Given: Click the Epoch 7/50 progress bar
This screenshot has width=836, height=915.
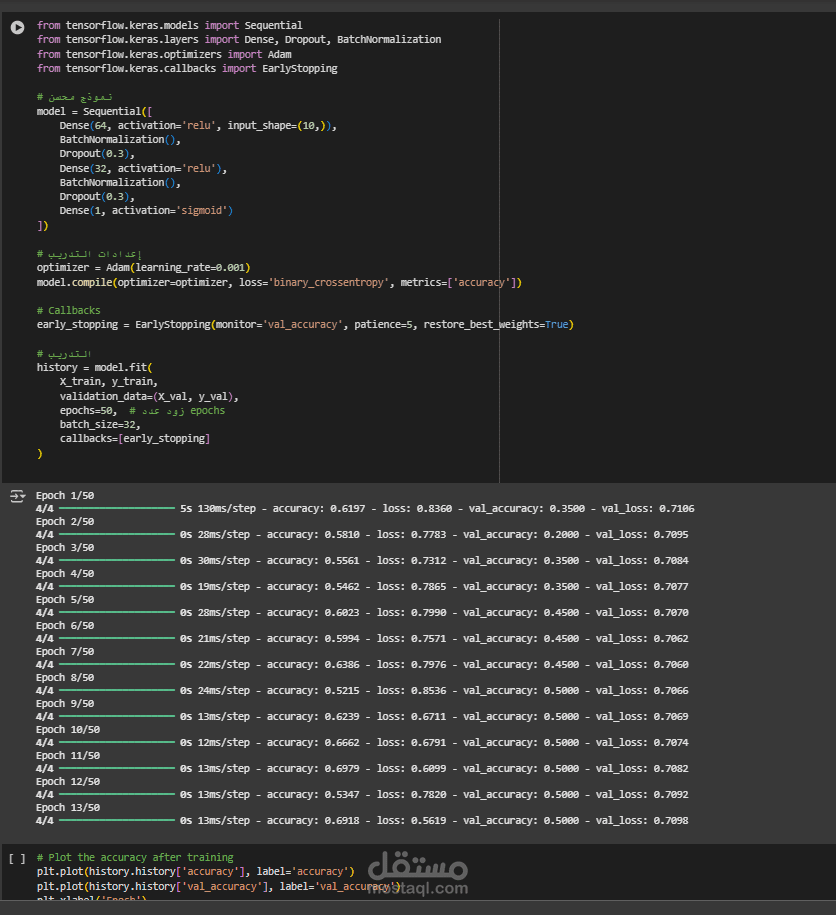Looking at the screenshot, I should [117, 665].
